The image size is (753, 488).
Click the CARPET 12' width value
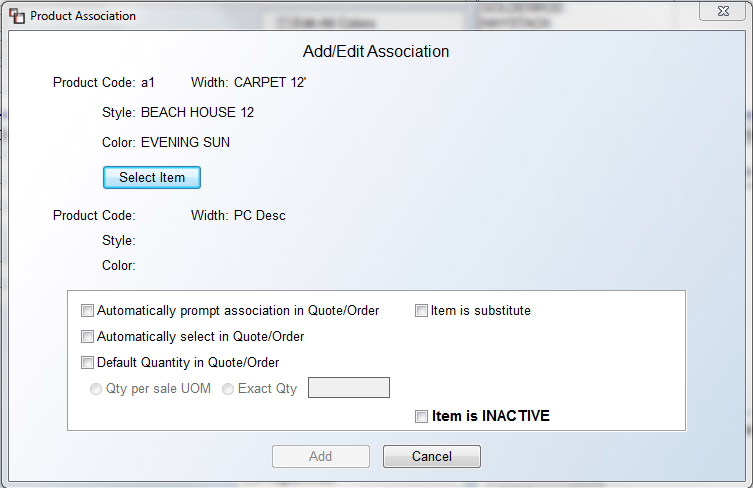pyautogui.click(x=270, y=83)
